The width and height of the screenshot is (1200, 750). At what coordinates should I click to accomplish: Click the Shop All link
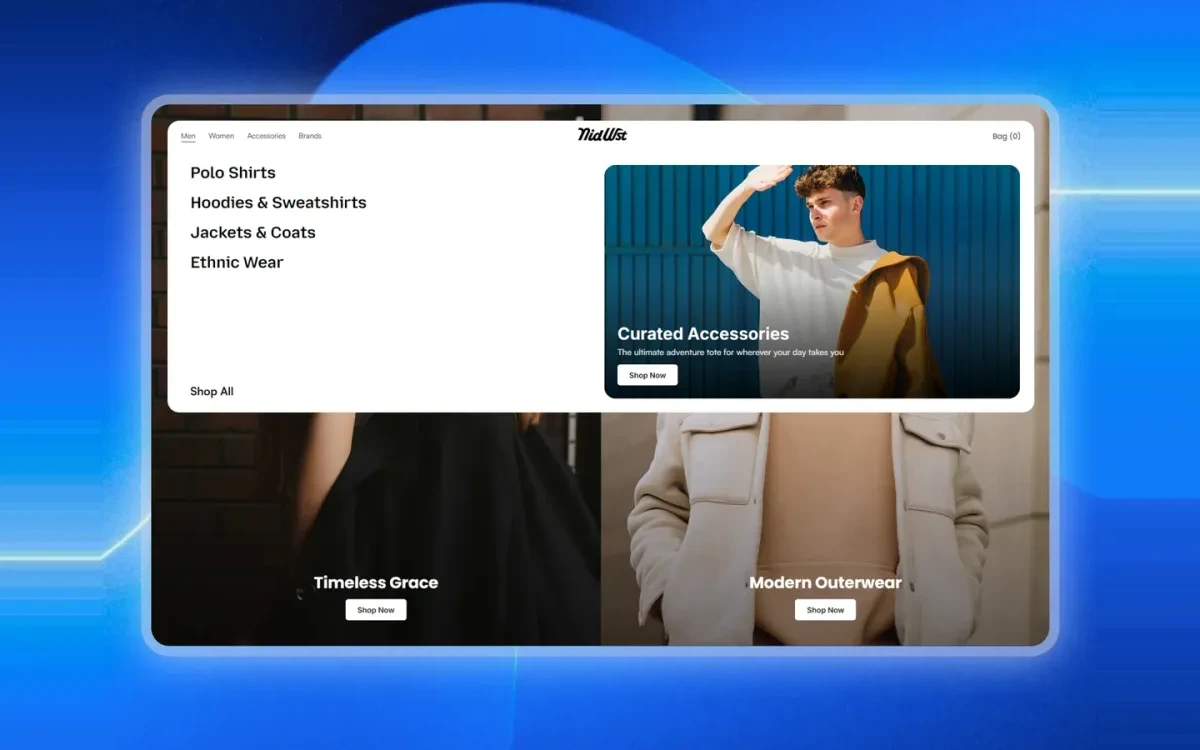212,391
